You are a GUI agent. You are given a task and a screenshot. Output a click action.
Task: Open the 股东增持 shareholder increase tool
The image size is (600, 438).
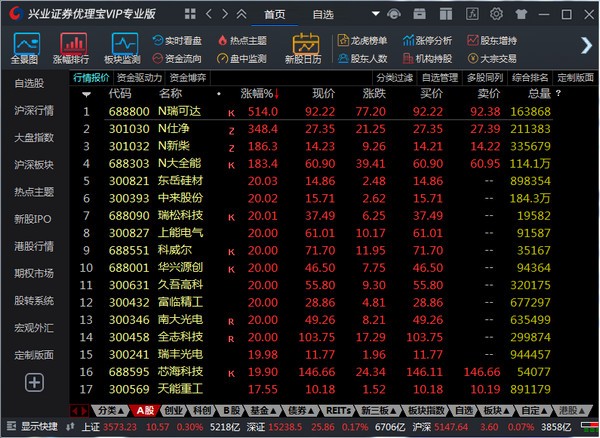(492, 41)
